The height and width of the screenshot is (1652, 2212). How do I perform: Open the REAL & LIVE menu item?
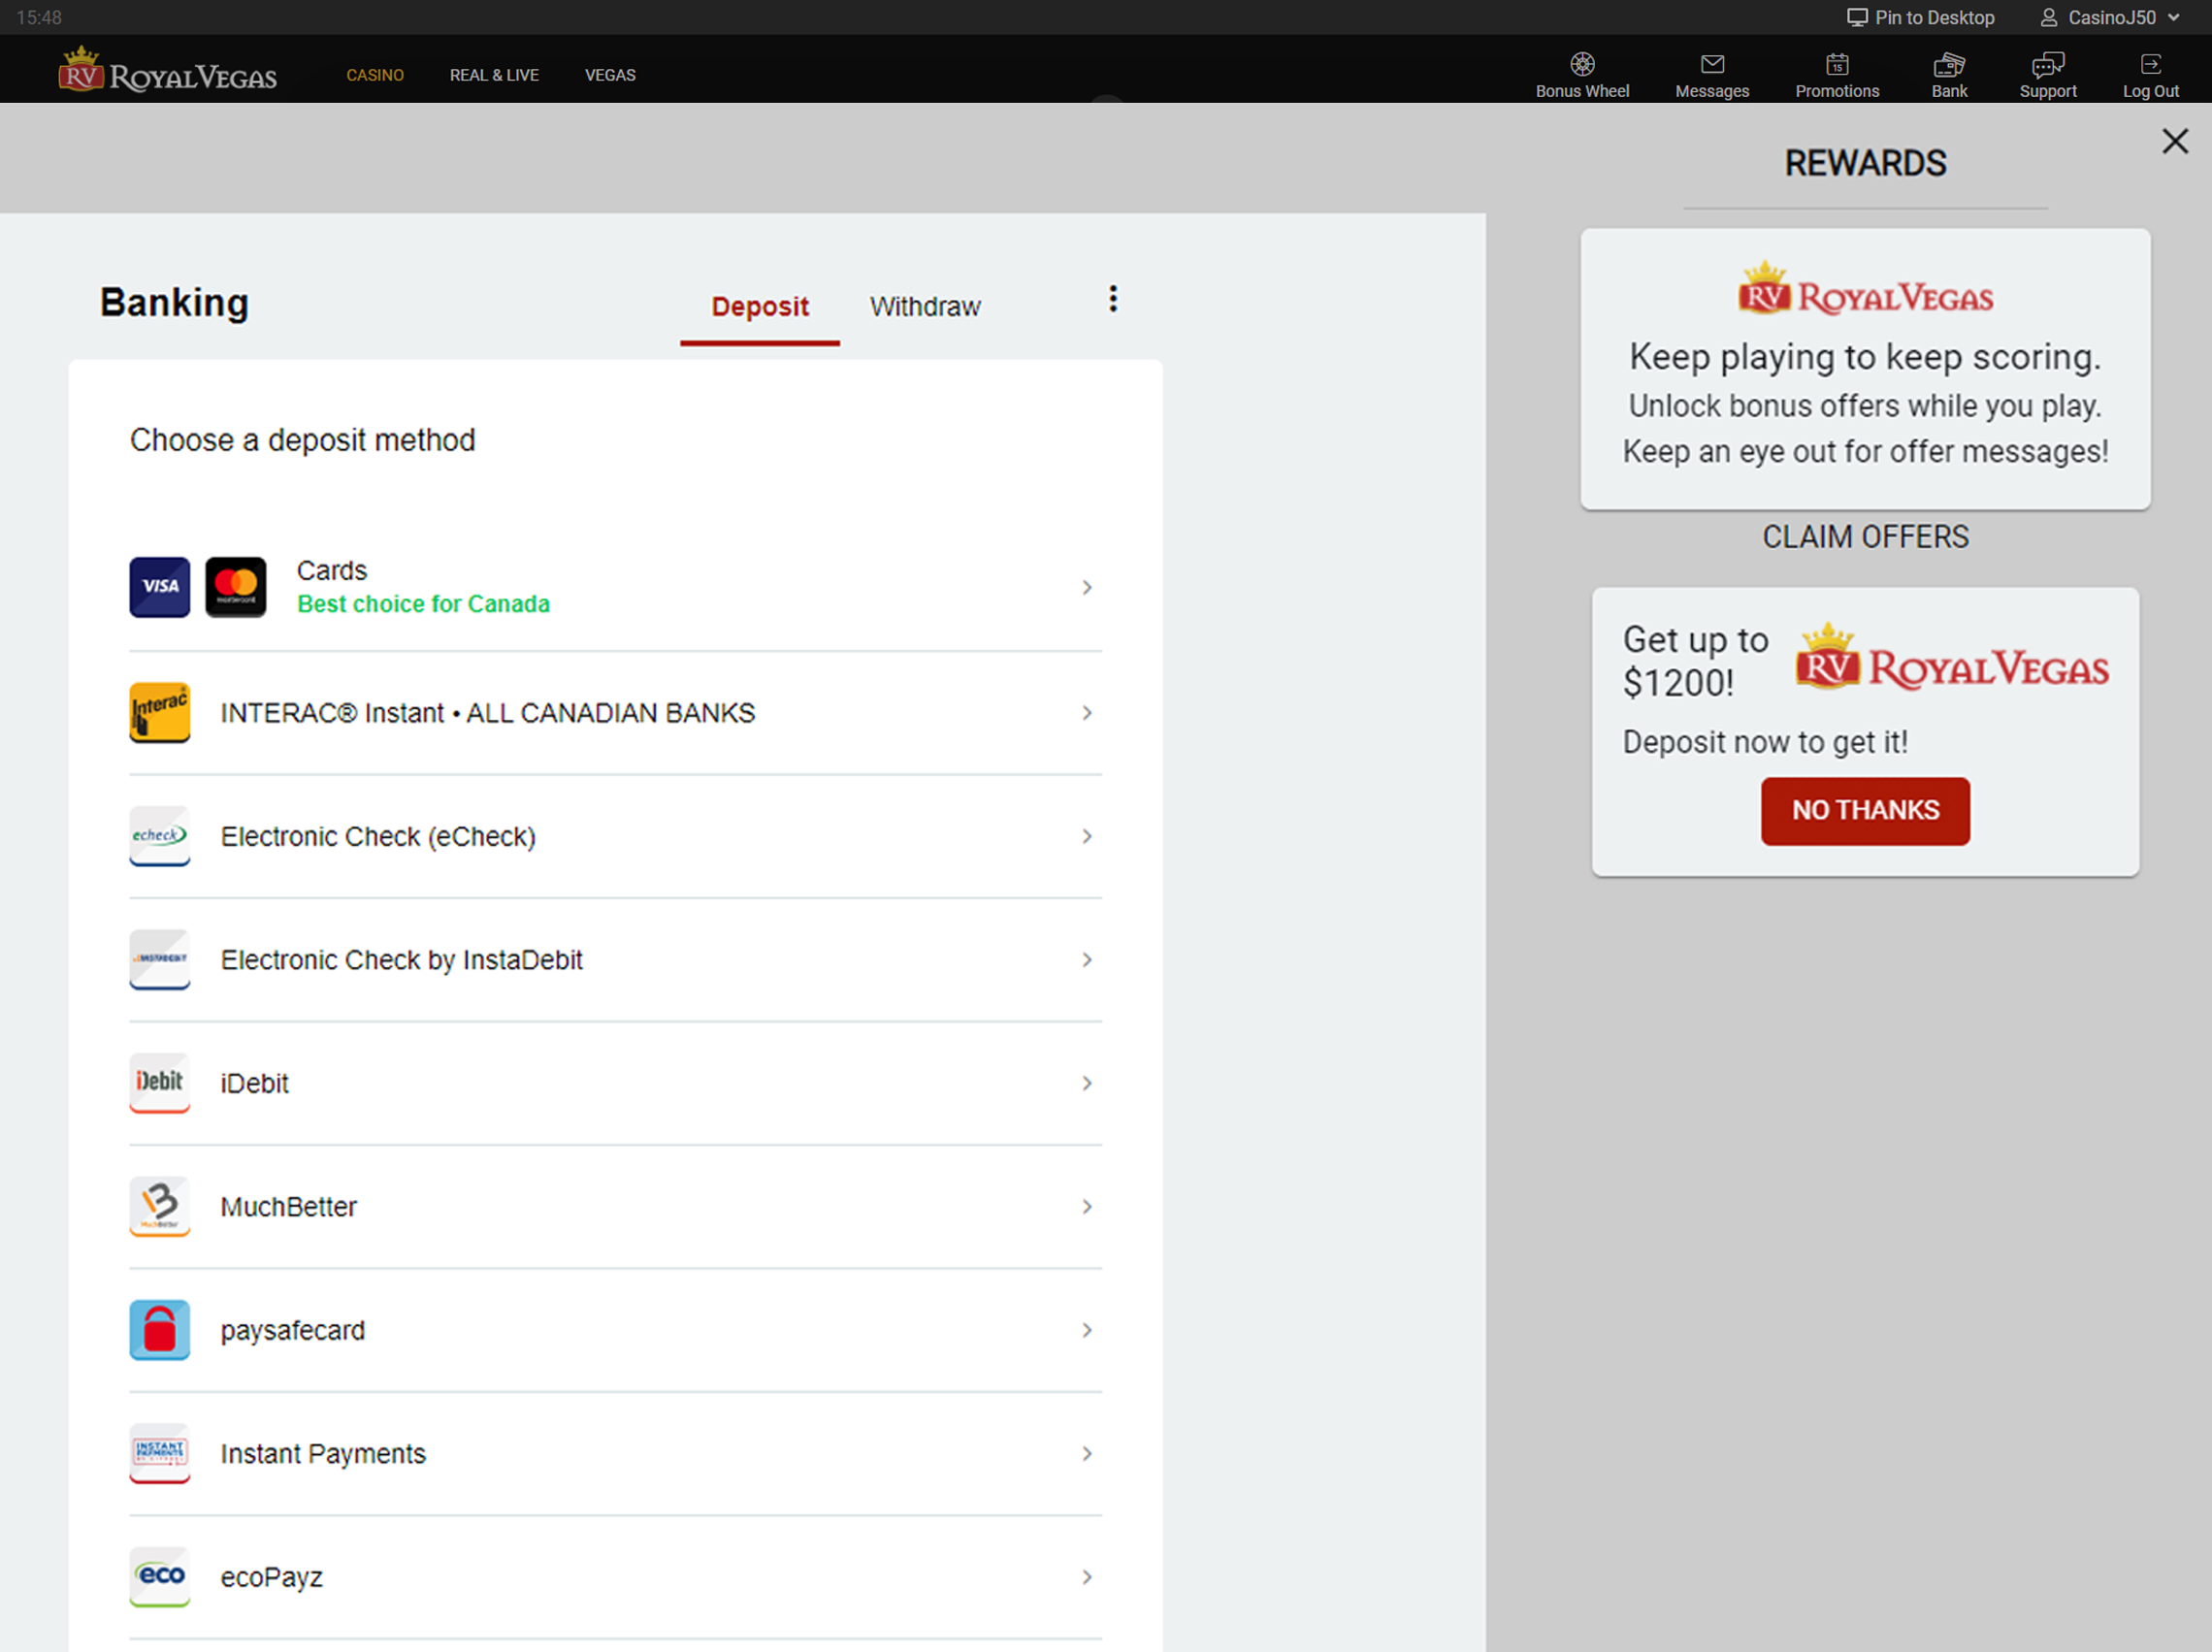point(494,75)
